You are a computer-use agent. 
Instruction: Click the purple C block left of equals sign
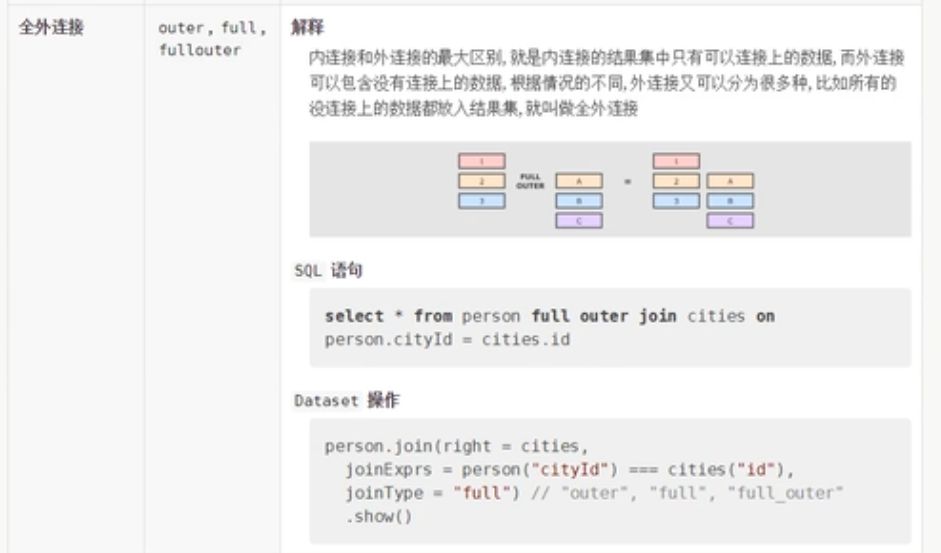(577, 220)
